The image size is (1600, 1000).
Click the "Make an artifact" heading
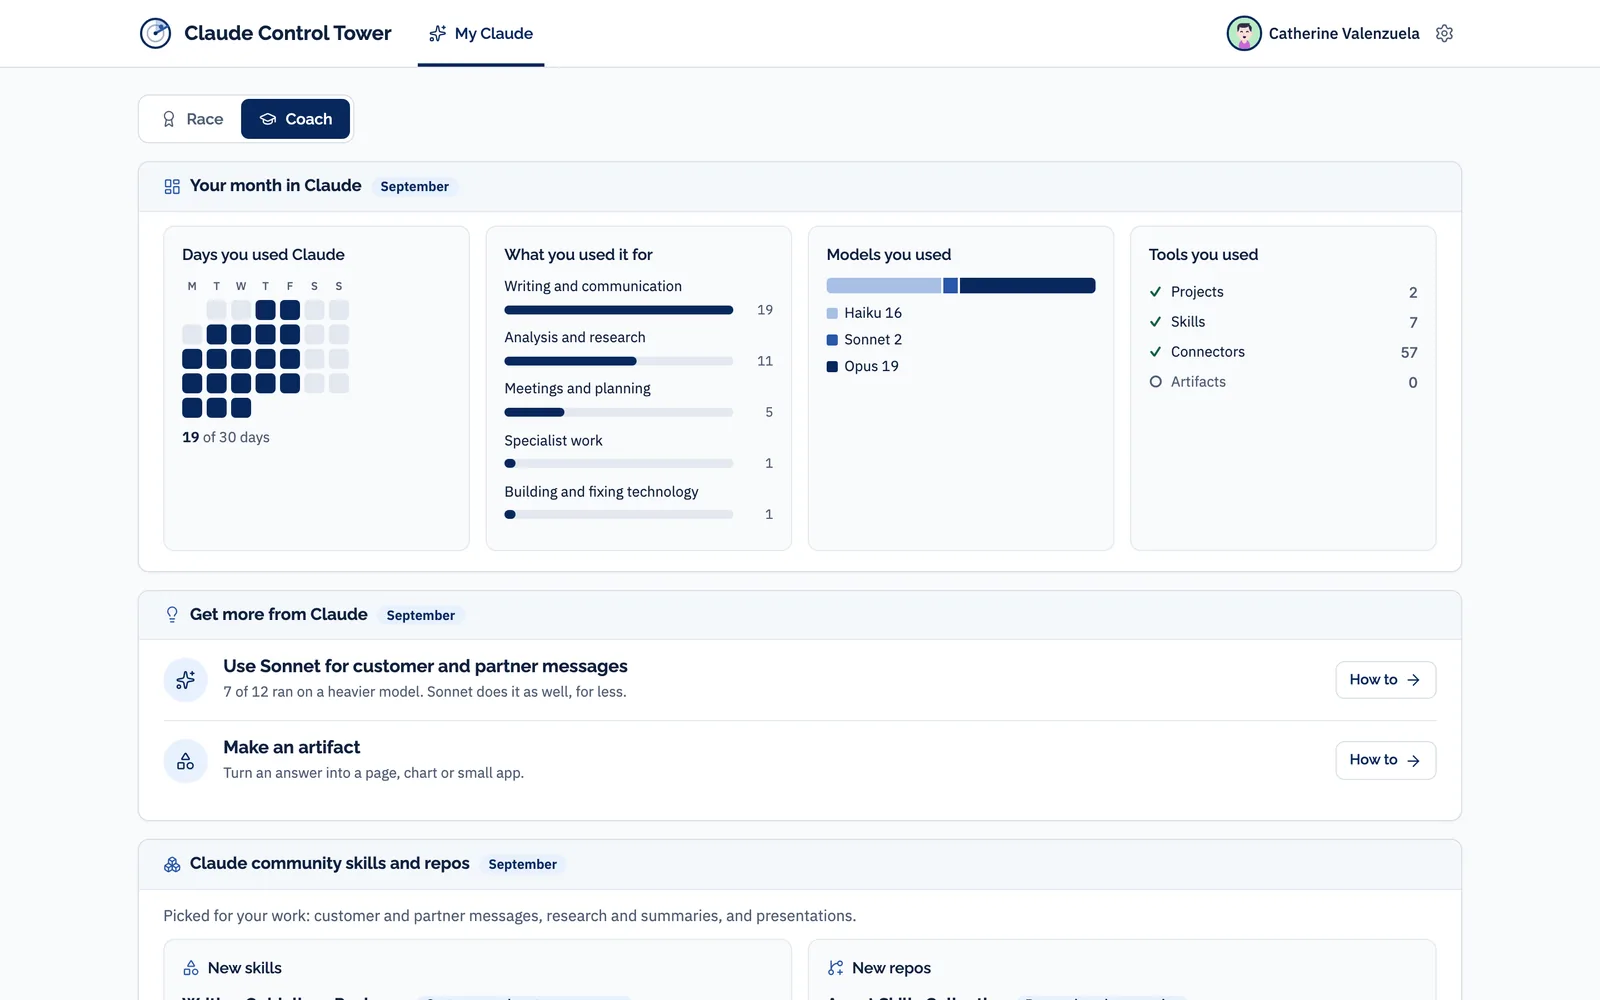click(292, 747)
